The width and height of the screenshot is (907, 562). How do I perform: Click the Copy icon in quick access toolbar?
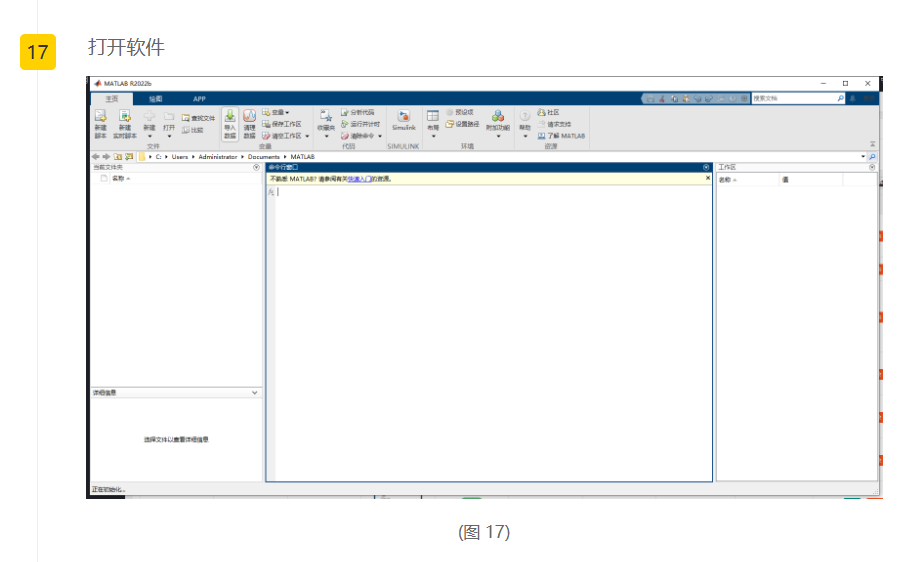(x=674, y=99)
